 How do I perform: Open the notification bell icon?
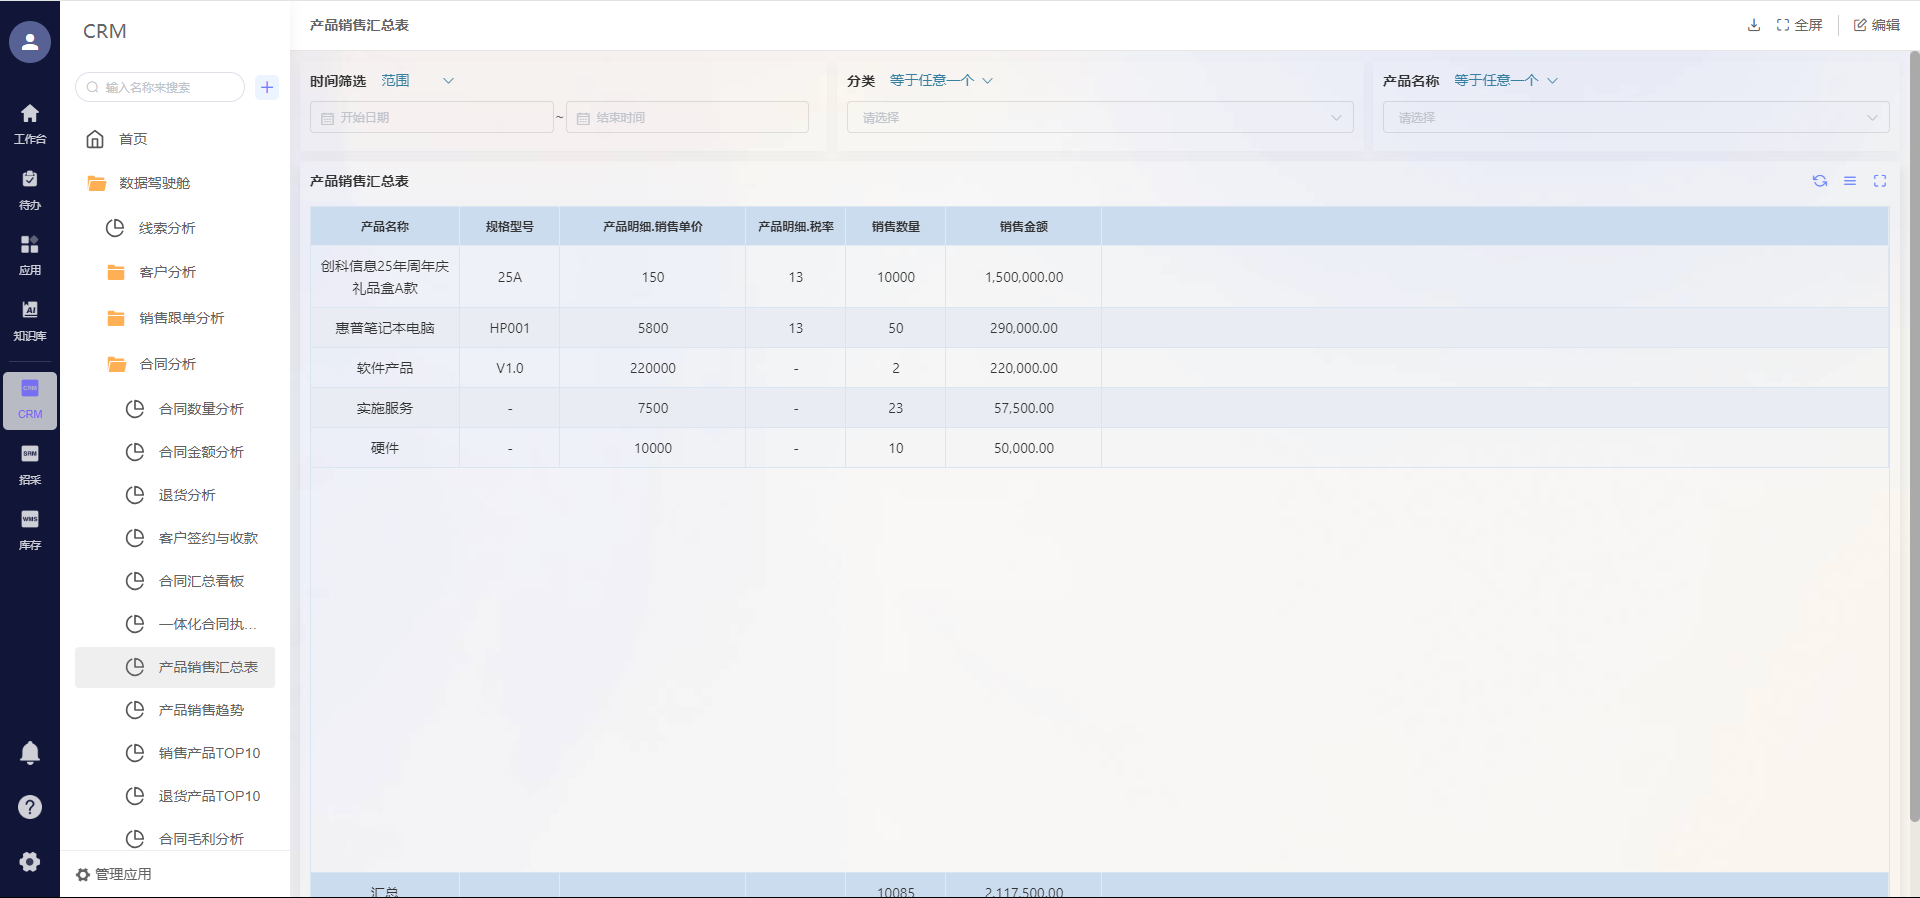pos(30,752)
